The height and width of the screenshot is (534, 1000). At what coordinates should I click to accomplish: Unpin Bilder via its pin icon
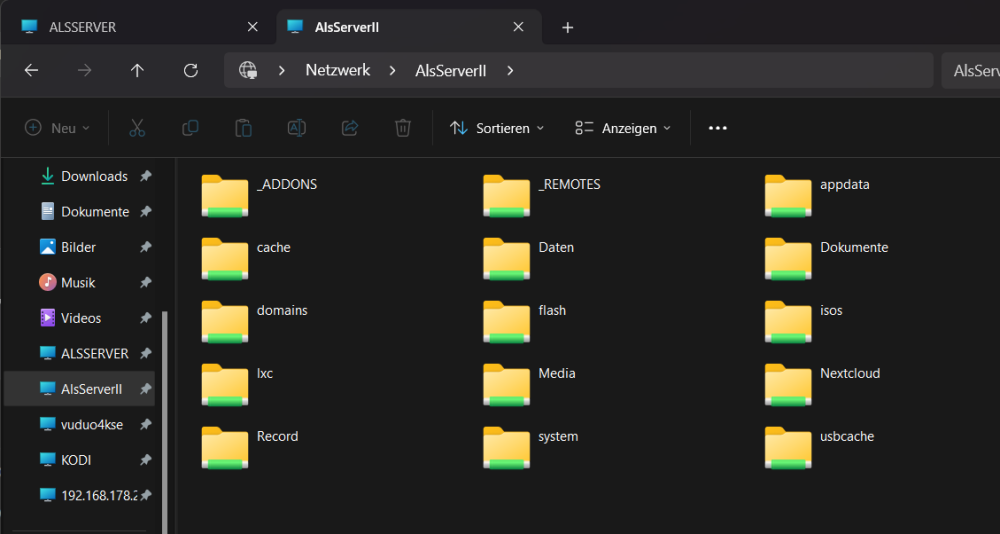pos(146,247)
